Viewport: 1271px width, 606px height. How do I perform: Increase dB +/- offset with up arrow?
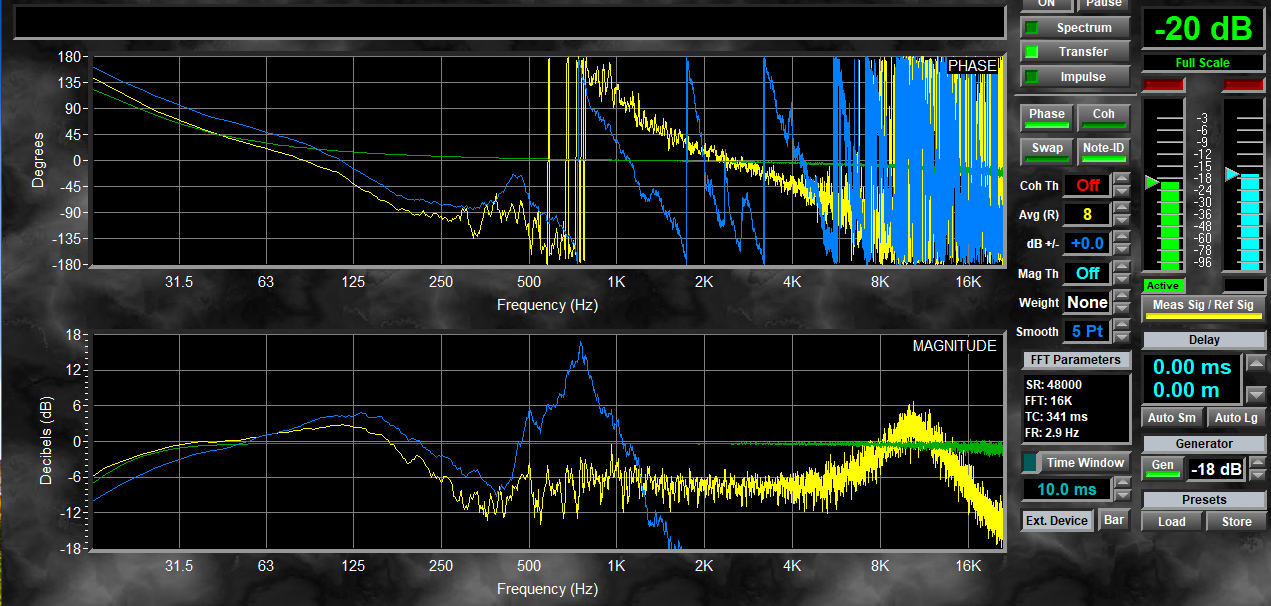coord(1122,237)
